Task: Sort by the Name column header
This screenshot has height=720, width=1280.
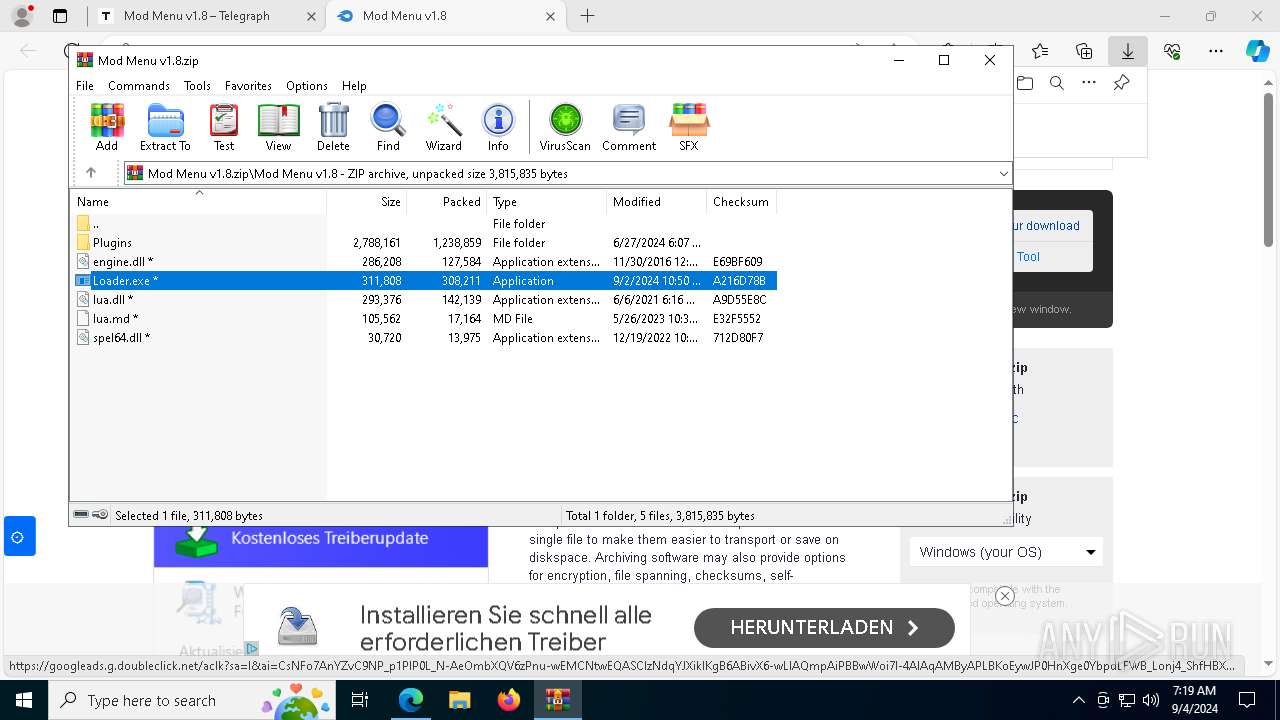Action: (x=198, y=201)
